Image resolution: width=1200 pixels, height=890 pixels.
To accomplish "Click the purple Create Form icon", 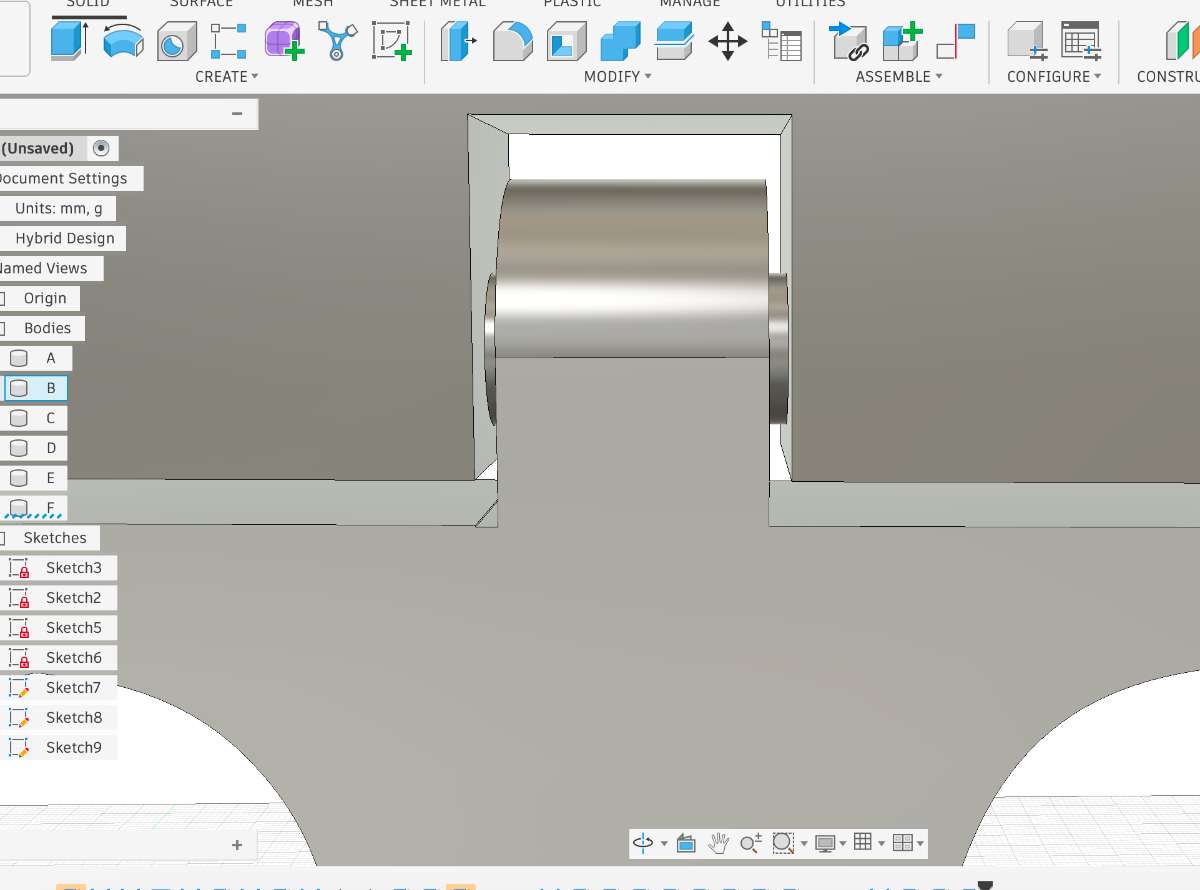I will (x=284, y=42).
